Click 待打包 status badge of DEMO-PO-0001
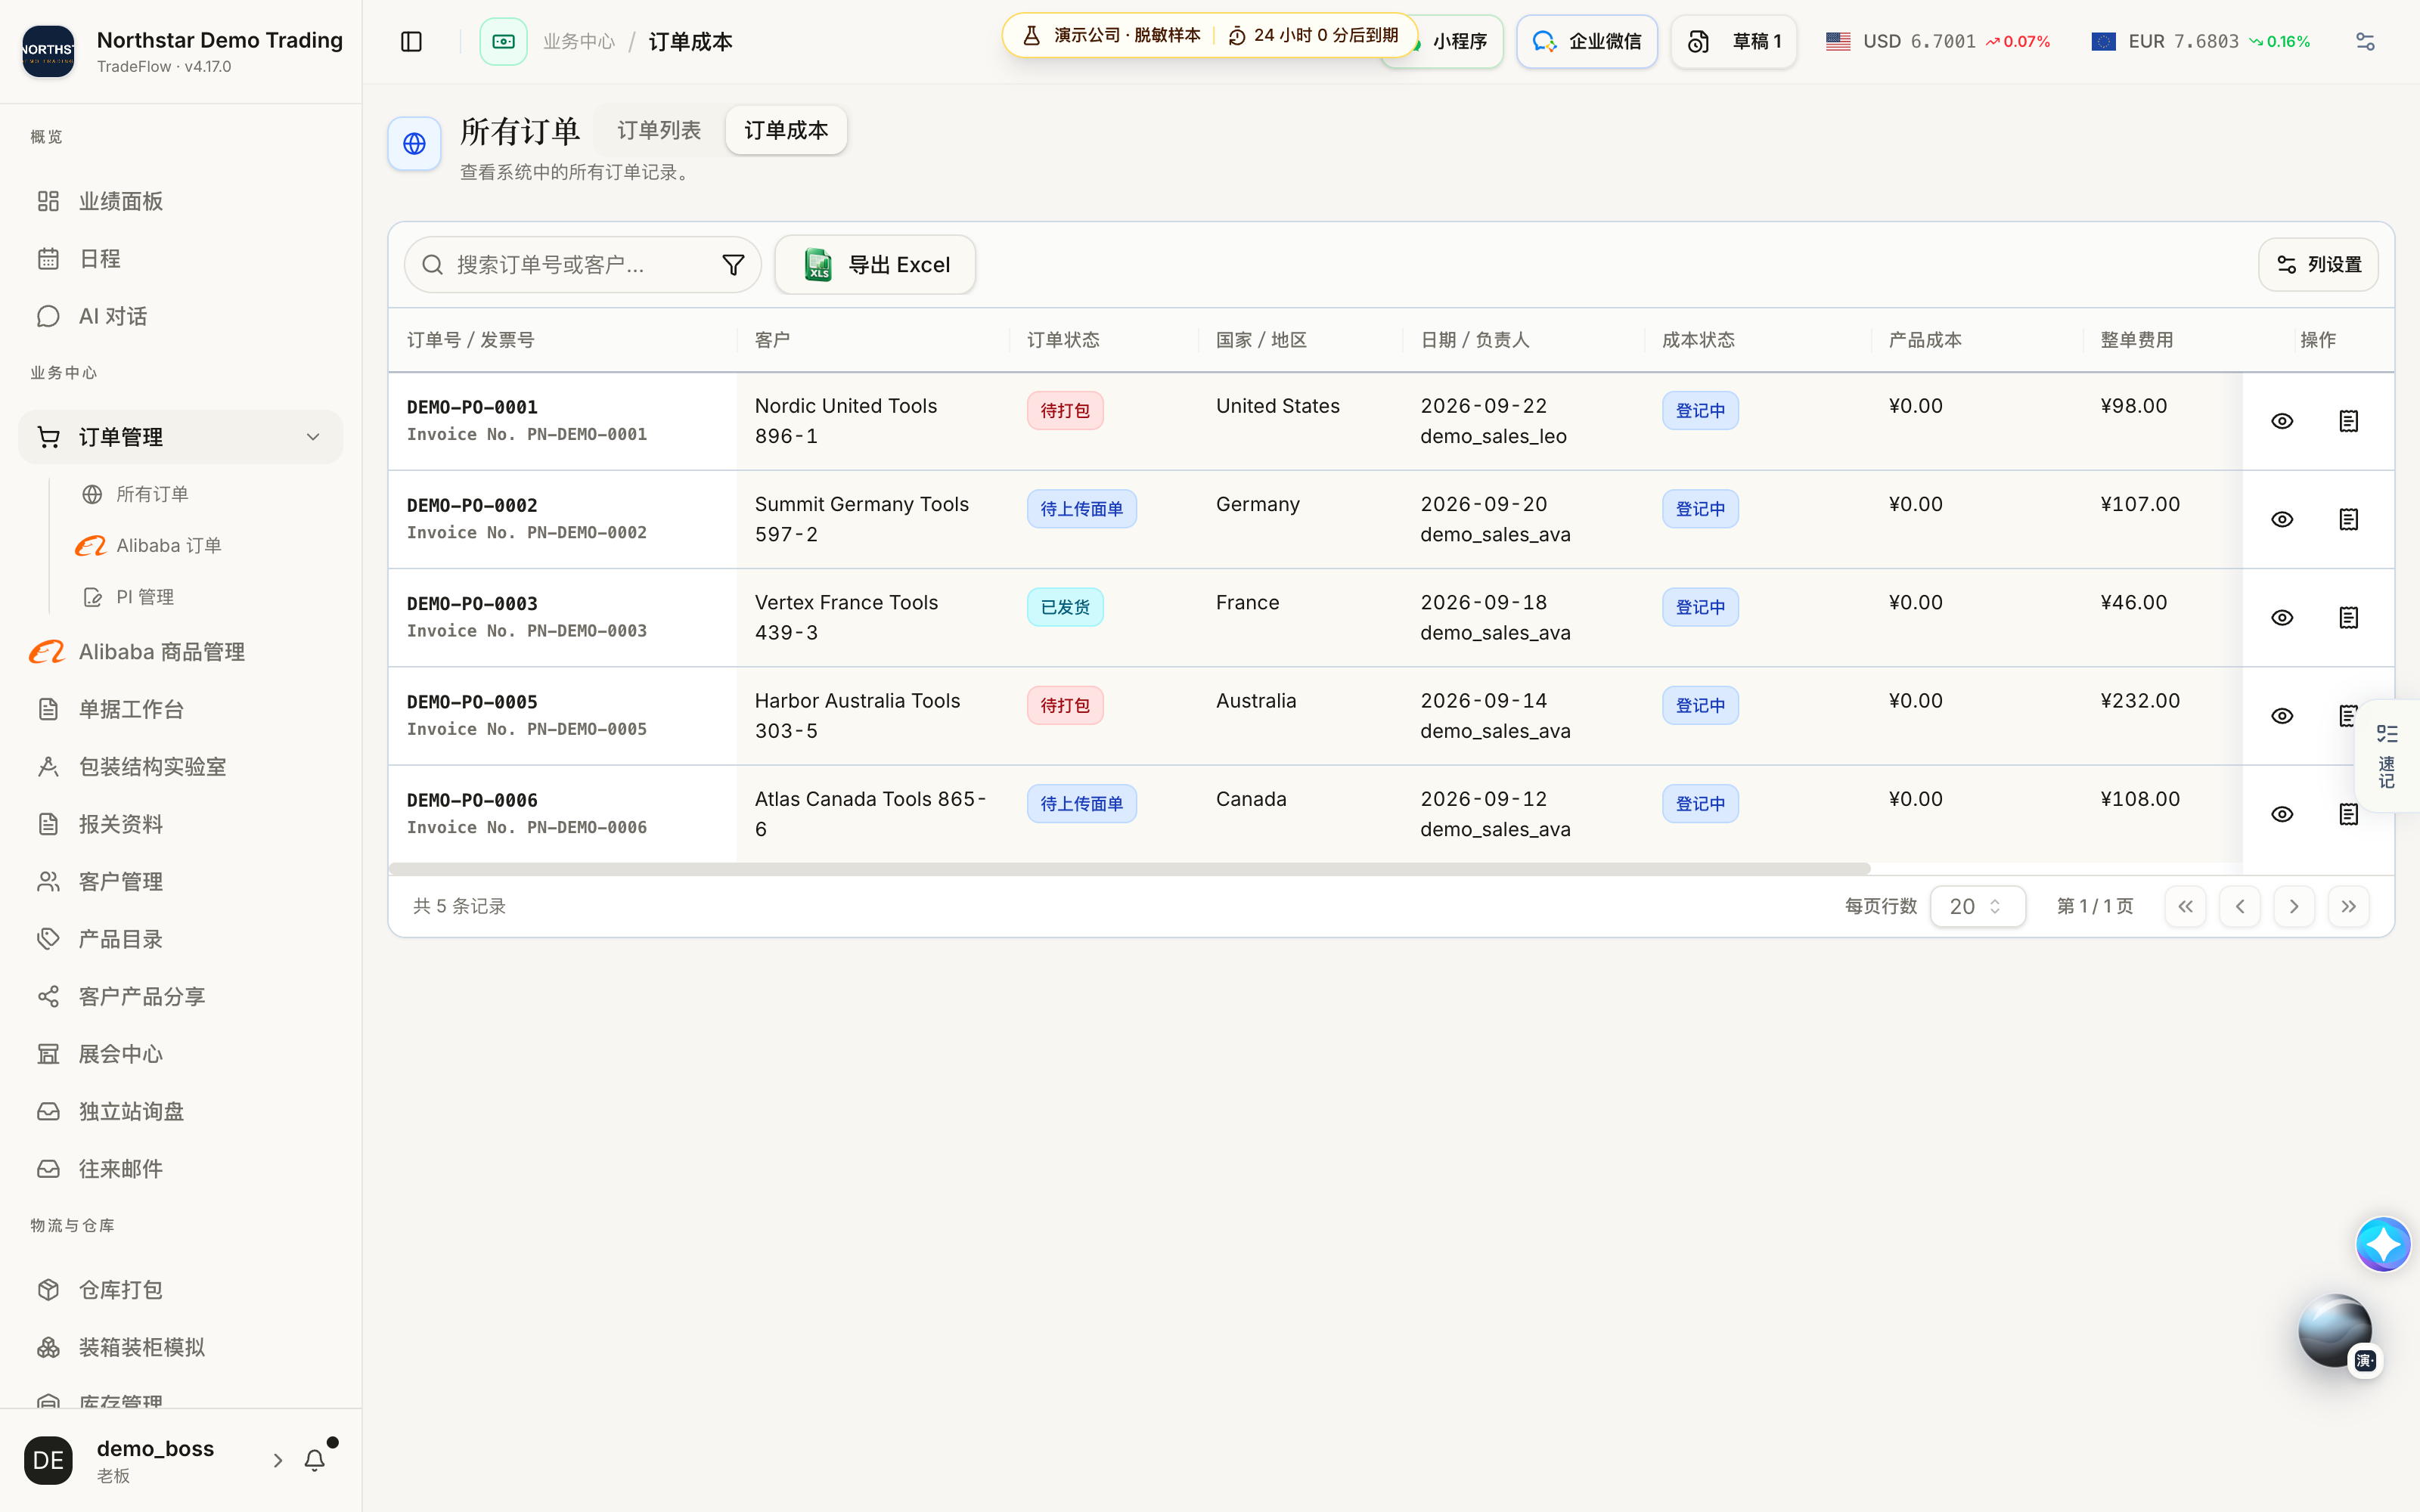Image resolution: width=2420 pixels, height=1512 pixels. coord(1065,410)
